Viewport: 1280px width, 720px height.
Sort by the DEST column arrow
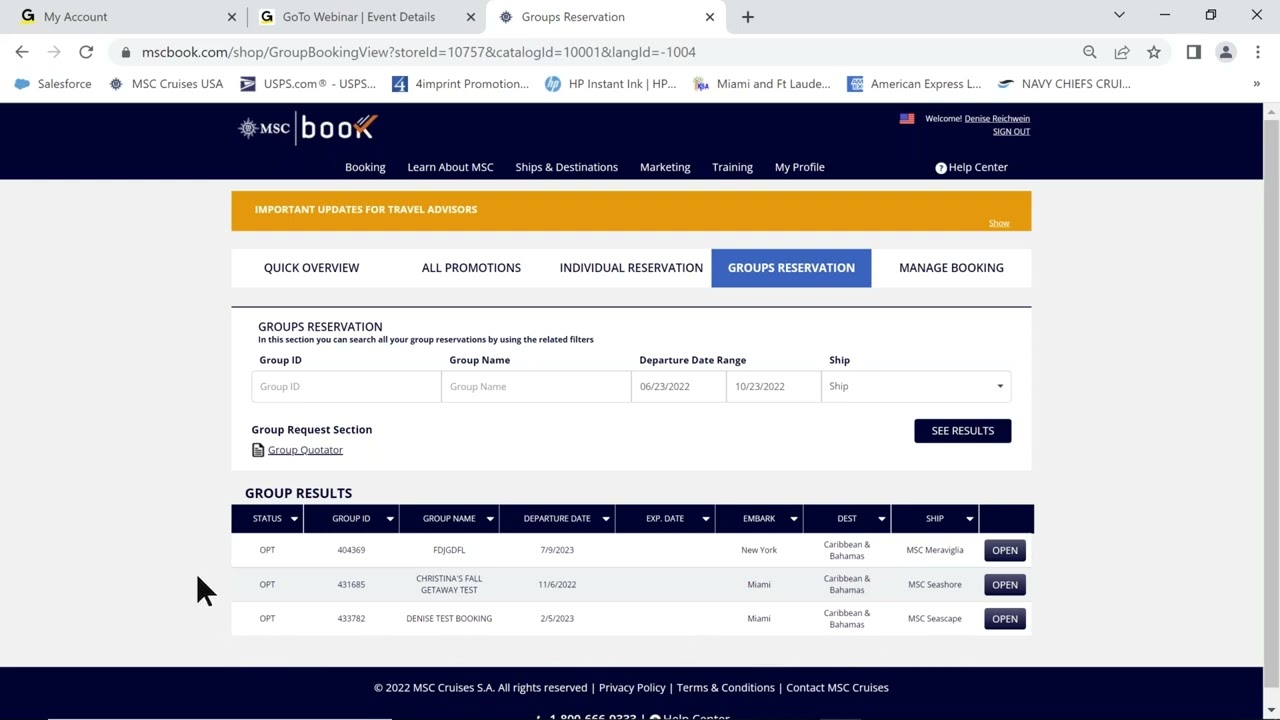(x=882, y=519)
